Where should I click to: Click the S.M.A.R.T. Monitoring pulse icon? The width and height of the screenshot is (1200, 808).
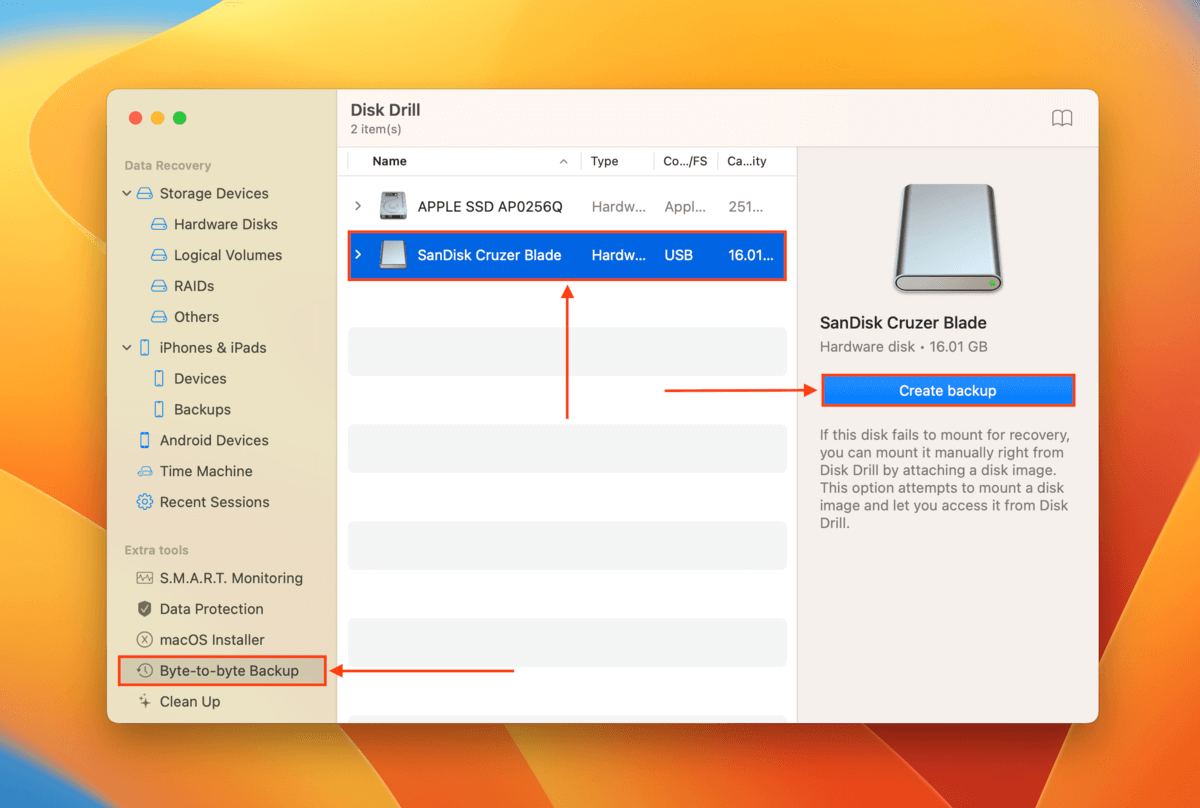pyautogui.click(x=145, y=578)
